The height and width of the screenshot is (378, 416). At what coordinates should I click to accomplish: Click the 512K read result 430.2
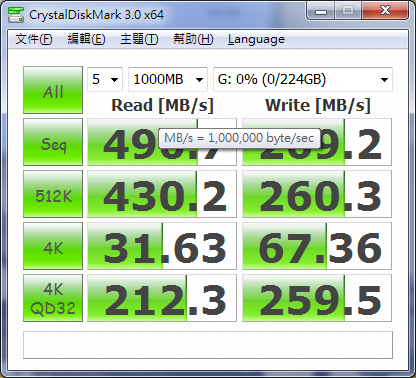coord(162,194)
